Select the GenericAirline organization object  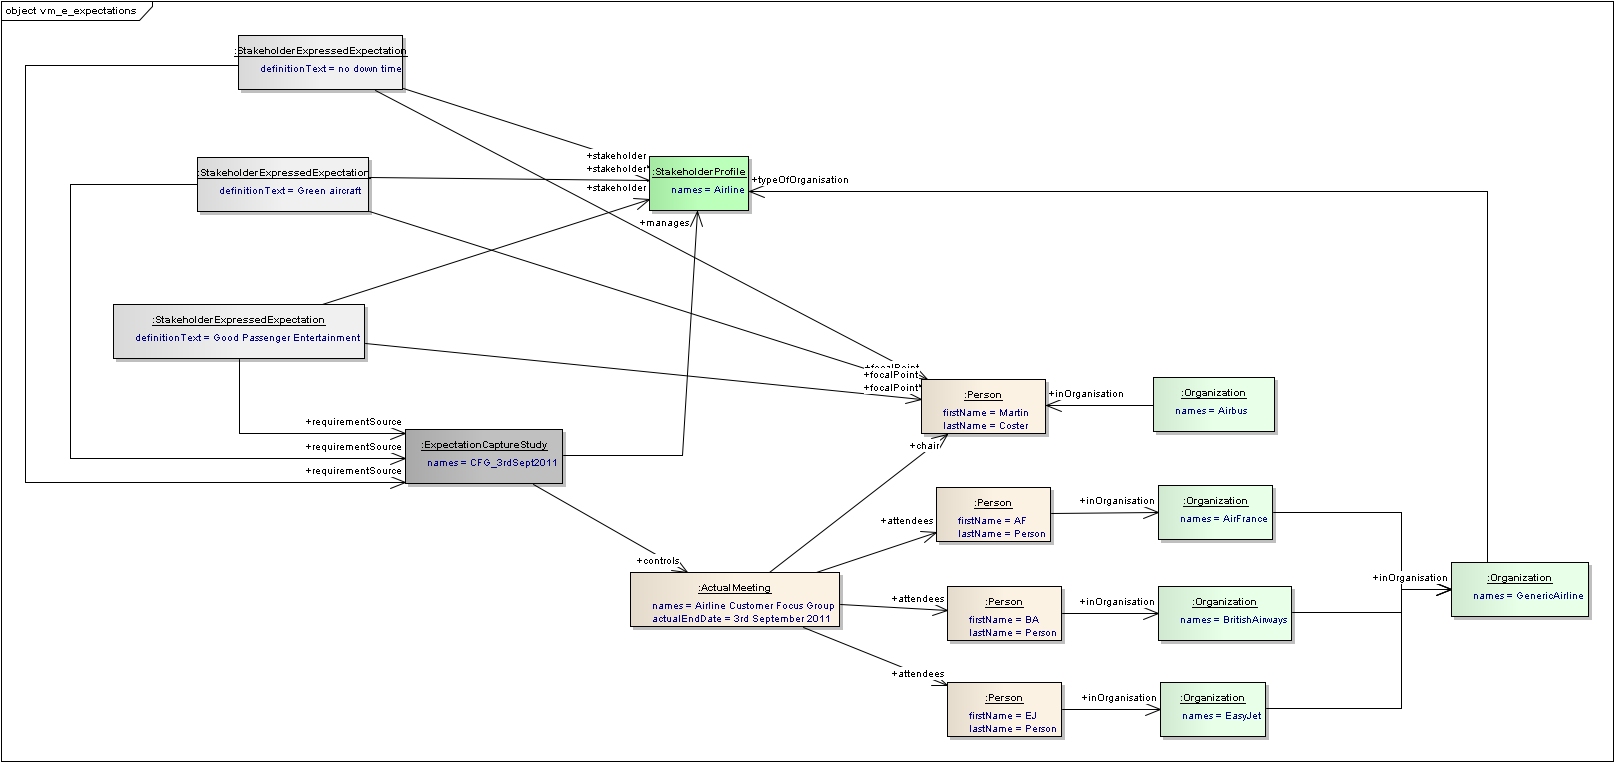[x=1519, y=589]
